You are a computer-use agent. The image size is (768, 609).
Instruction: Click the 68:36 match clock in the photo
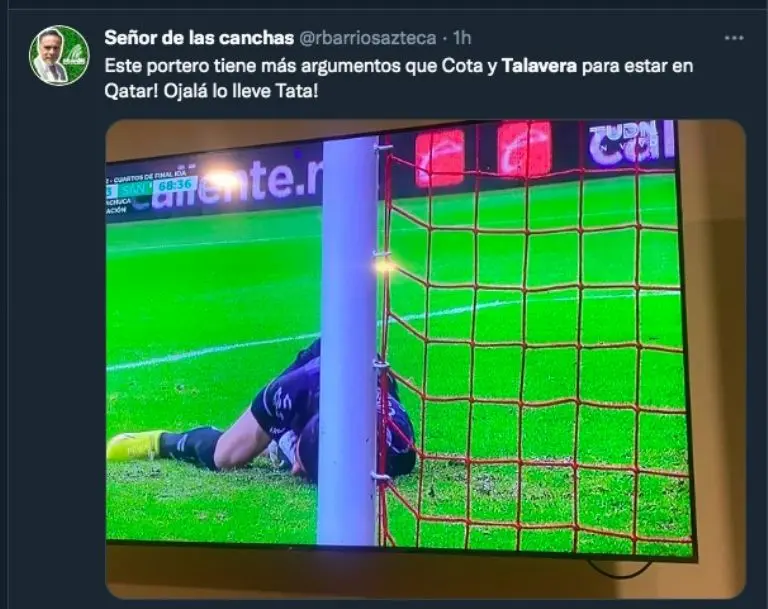(175, 186)
